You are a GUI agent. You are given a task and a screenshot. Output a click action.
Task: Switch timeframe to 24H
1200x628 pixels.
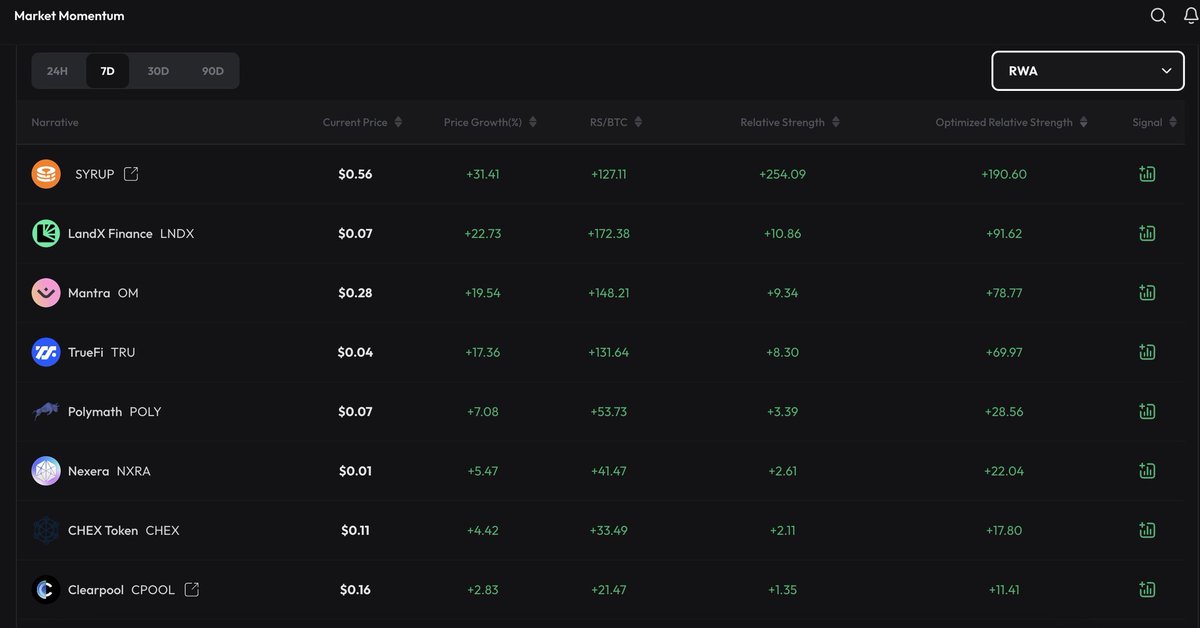(57, 71)
